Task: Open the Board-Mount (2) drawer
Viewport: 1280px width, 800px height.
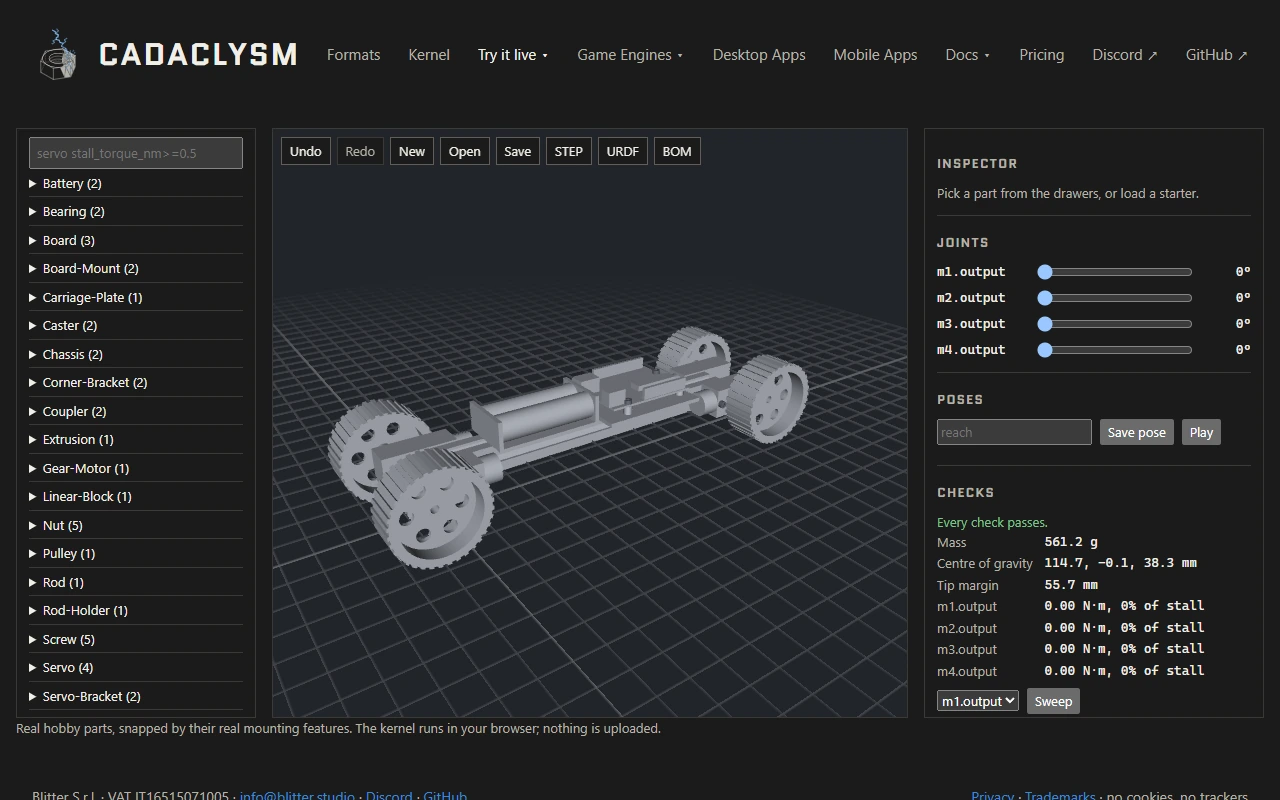Action: click(x=136, y=269)
